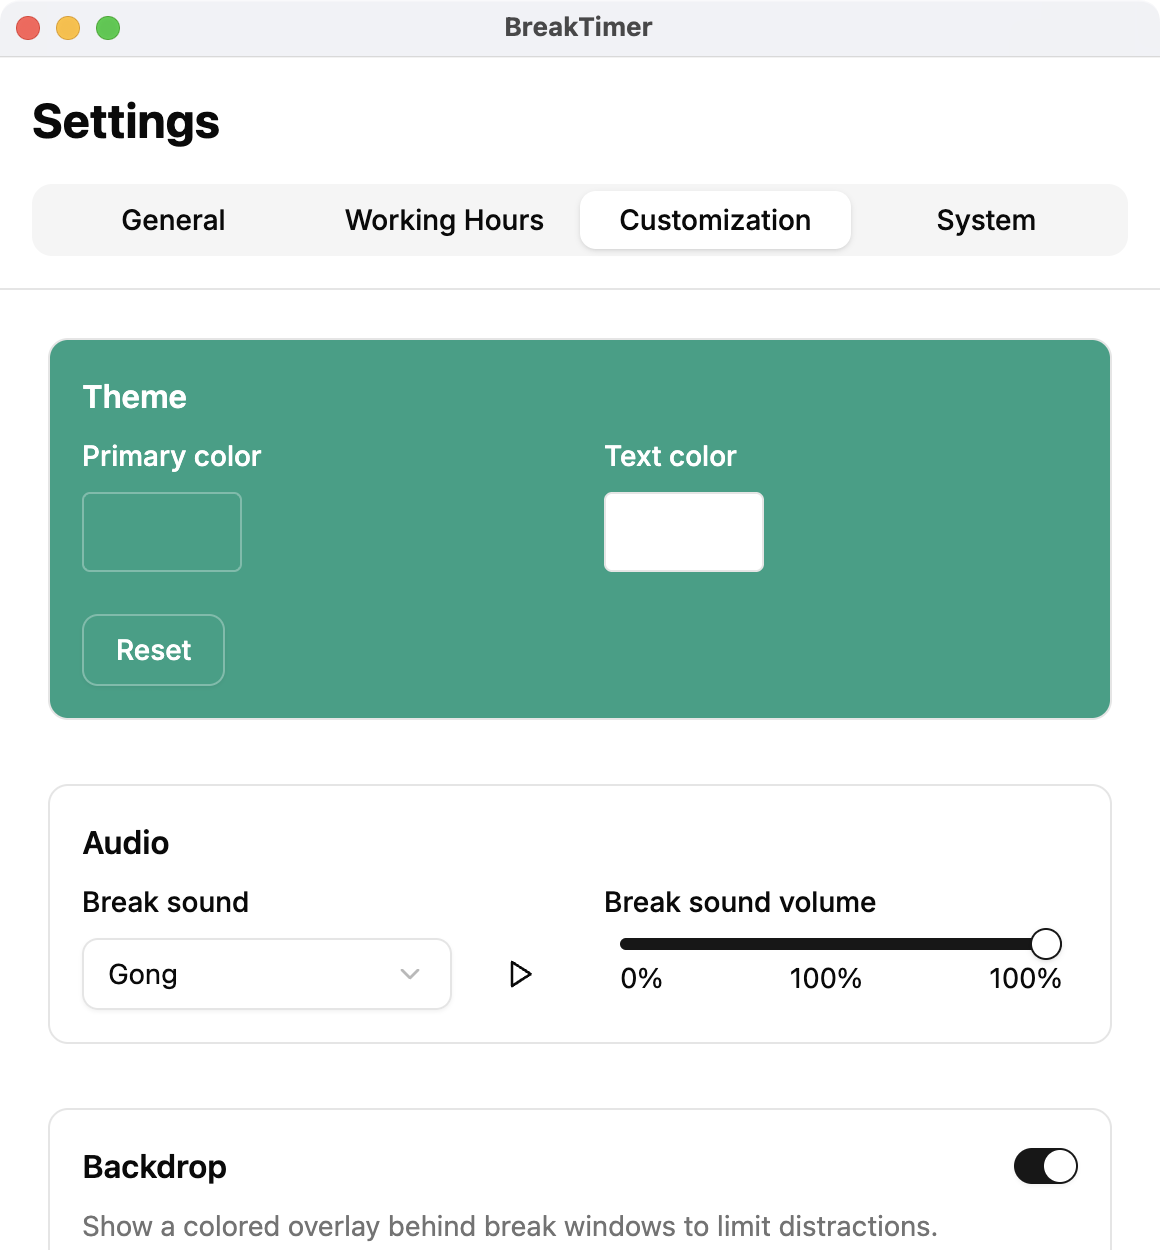
Task: Go to the System tab
Action: tap(986, 220)
